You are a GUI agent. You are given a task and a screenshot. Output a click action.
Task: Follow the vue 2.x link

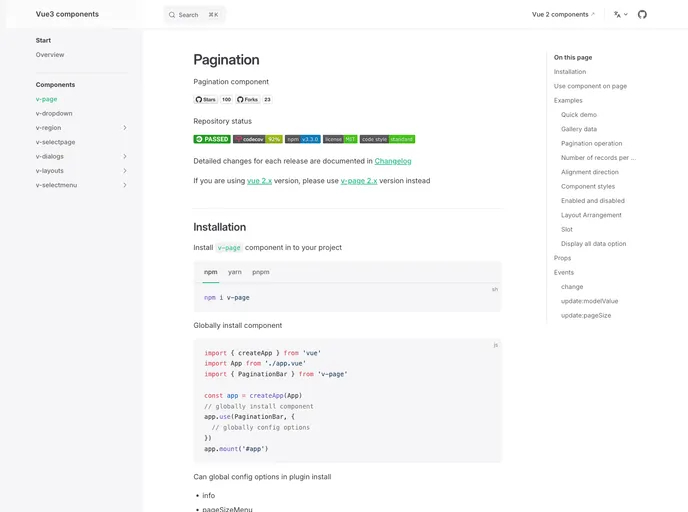[x=259, y=181]
